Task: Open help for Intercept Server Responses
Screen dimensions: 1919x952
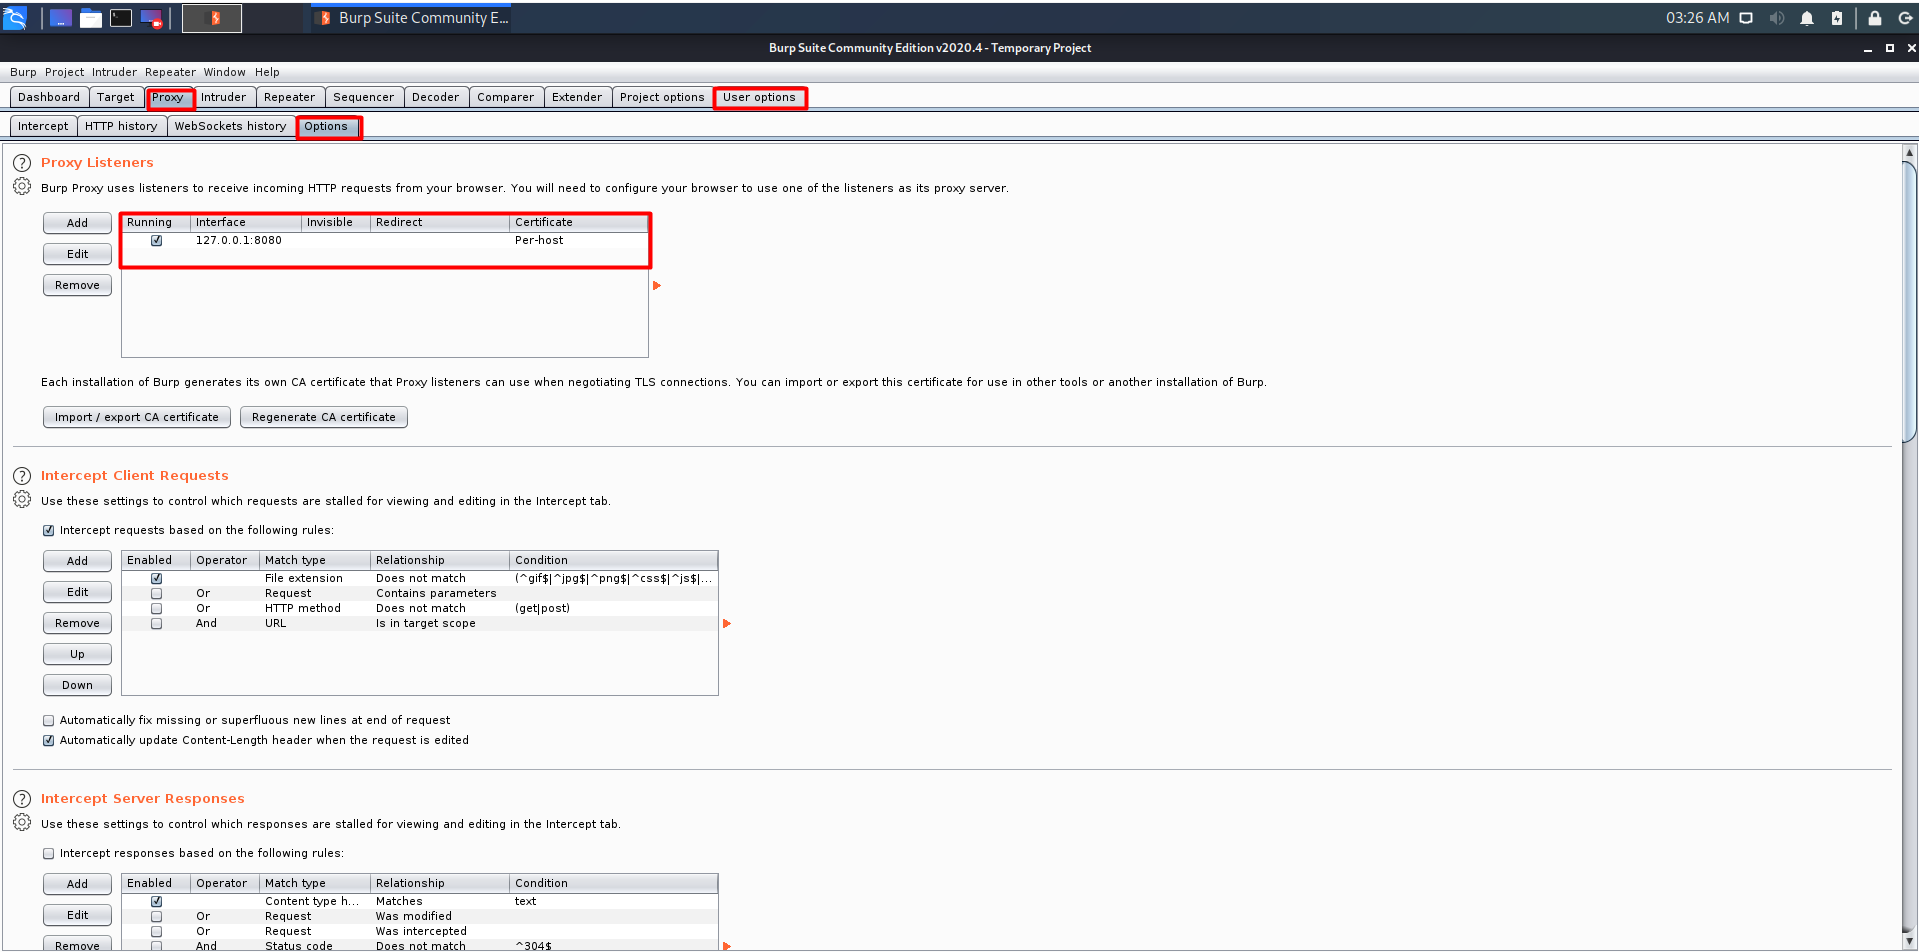Action: pos(22,799)
